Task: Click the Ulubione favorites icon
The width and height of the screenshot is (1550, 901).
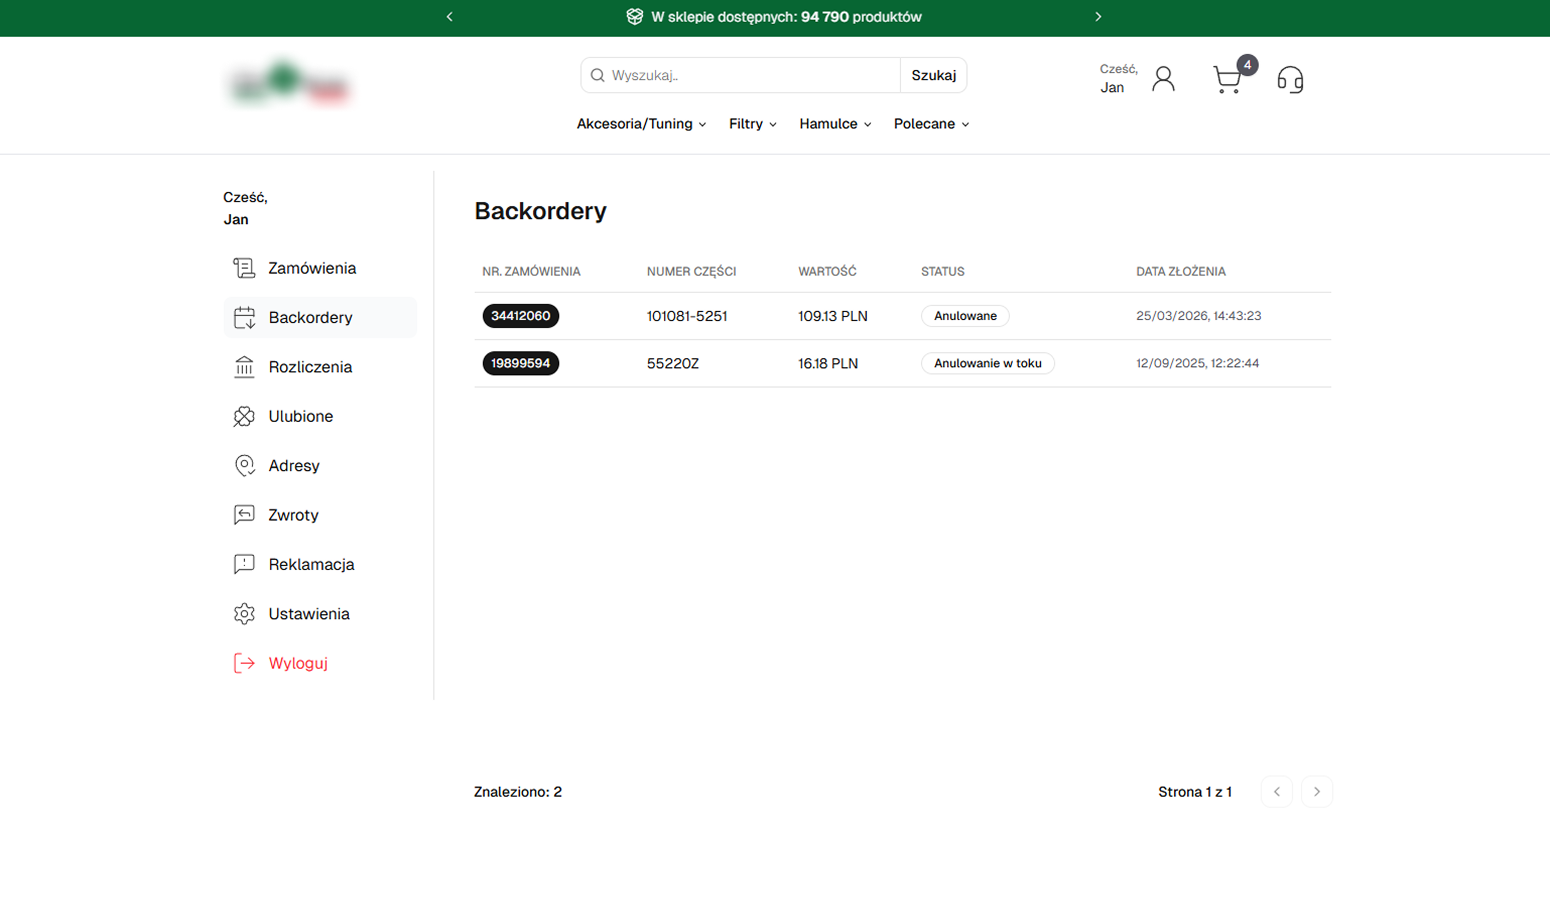Action: coord(244,416)
